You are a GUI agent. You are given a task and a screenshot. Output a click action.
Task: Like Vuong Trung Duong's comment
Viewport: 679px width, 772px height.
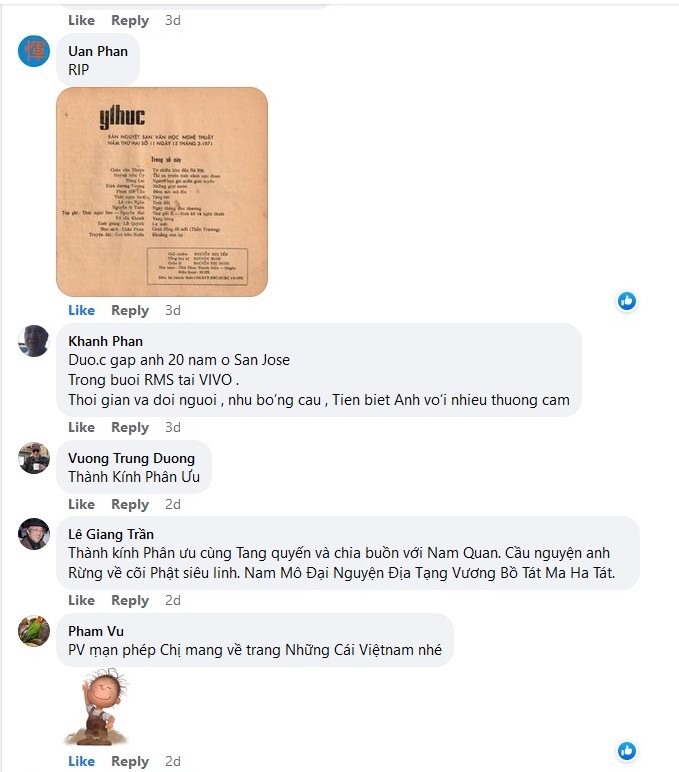(81, 504)
